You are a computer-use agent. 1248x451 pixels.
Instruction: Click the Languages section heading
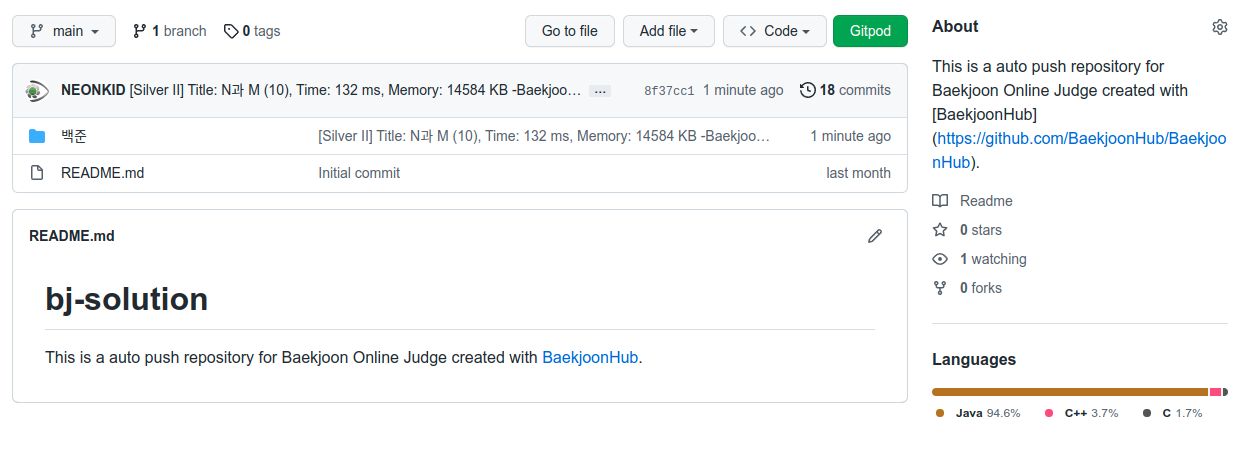[x=974, y=359]
